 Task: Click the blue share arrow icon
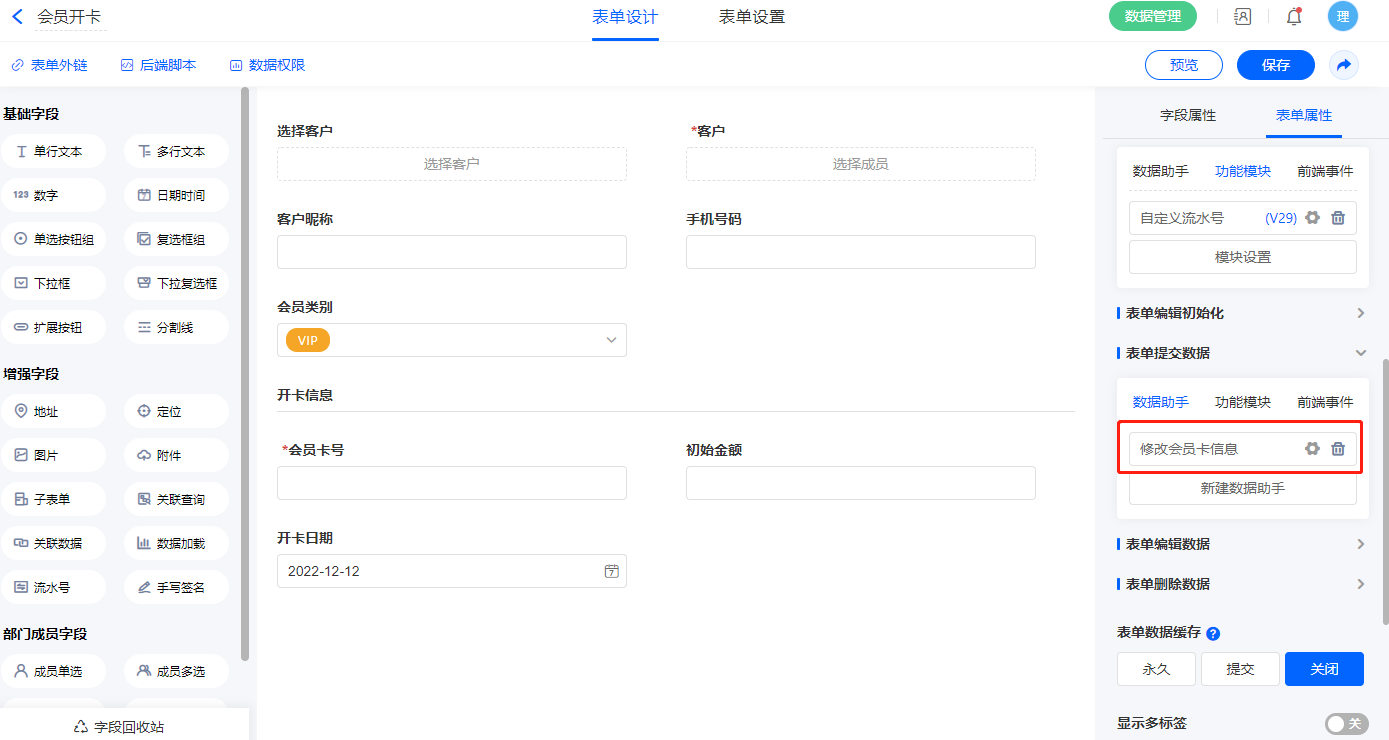(1344, 65)
